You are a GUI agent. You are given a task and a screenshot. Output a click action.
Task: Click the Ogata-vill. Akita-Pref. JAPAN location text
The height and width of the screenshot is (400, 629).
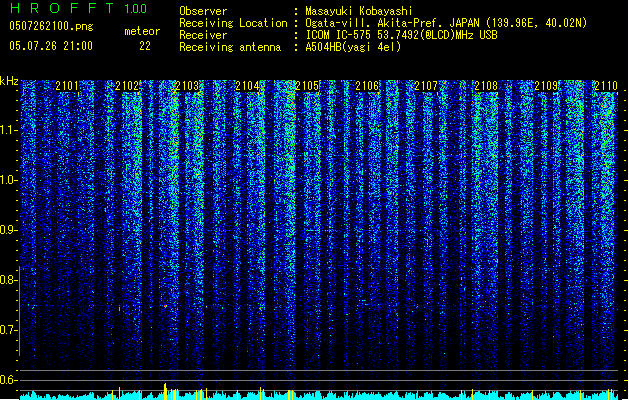click(x=446, y=23)
